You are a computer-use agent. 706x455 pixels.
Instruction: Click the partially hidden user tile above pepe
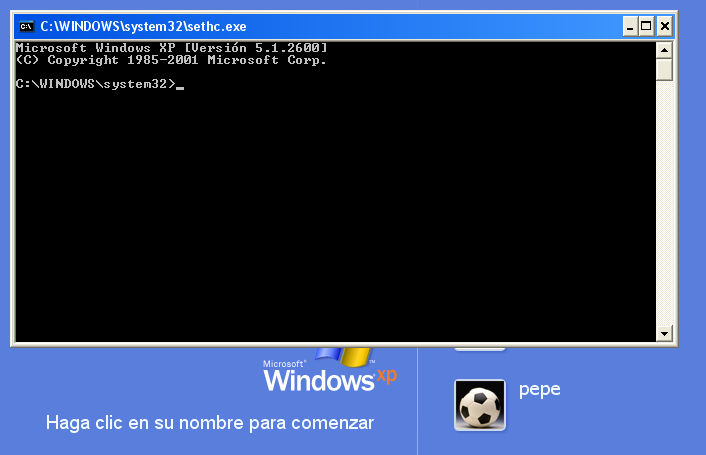point(480,349)
